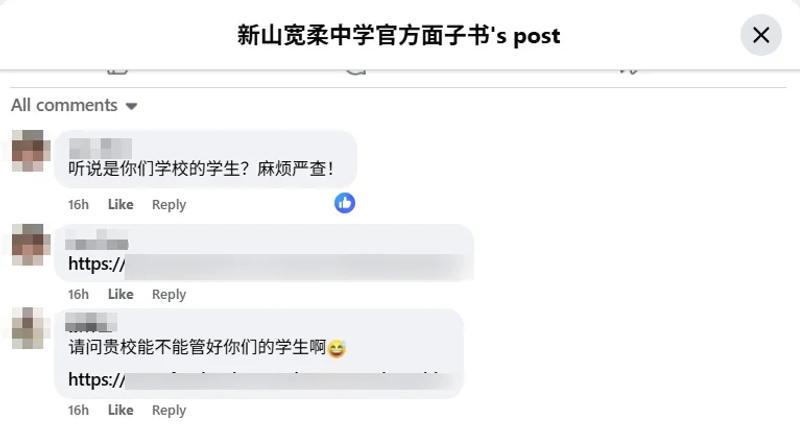
Task: Open the https link in third comment
Action: coord(260,380)
